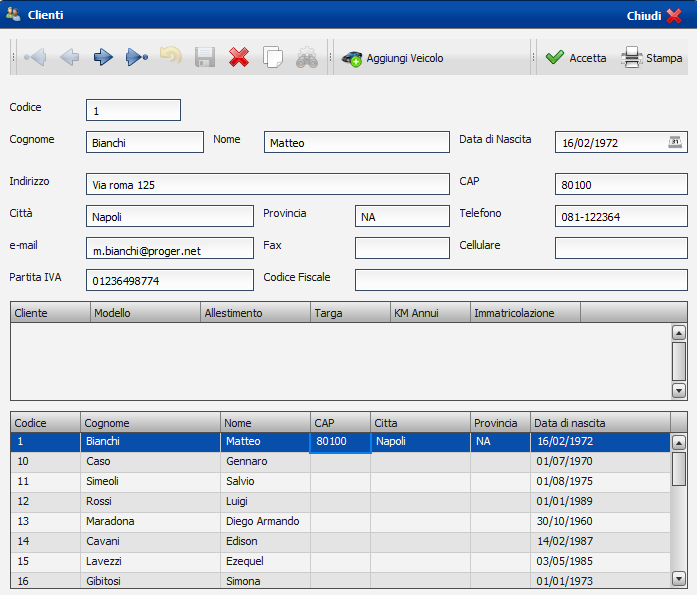The image size is (697, 595).
Task: Jump to the last client record
Action: tap(137, 57)
